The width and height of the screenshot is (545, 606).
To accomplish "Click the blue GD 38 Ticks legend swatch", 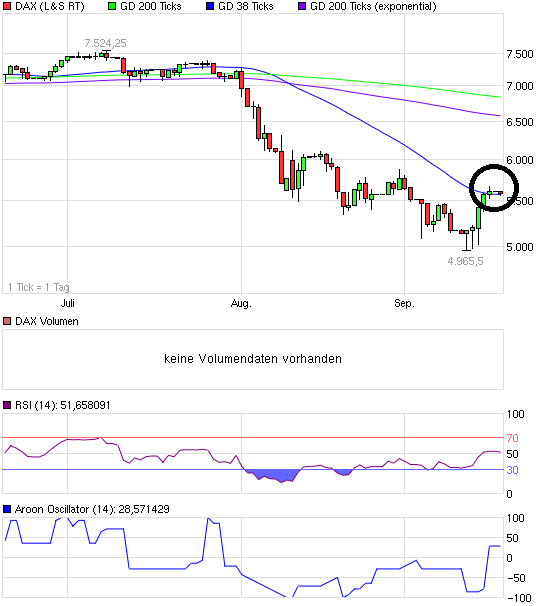I will click(x=210, y=6).
